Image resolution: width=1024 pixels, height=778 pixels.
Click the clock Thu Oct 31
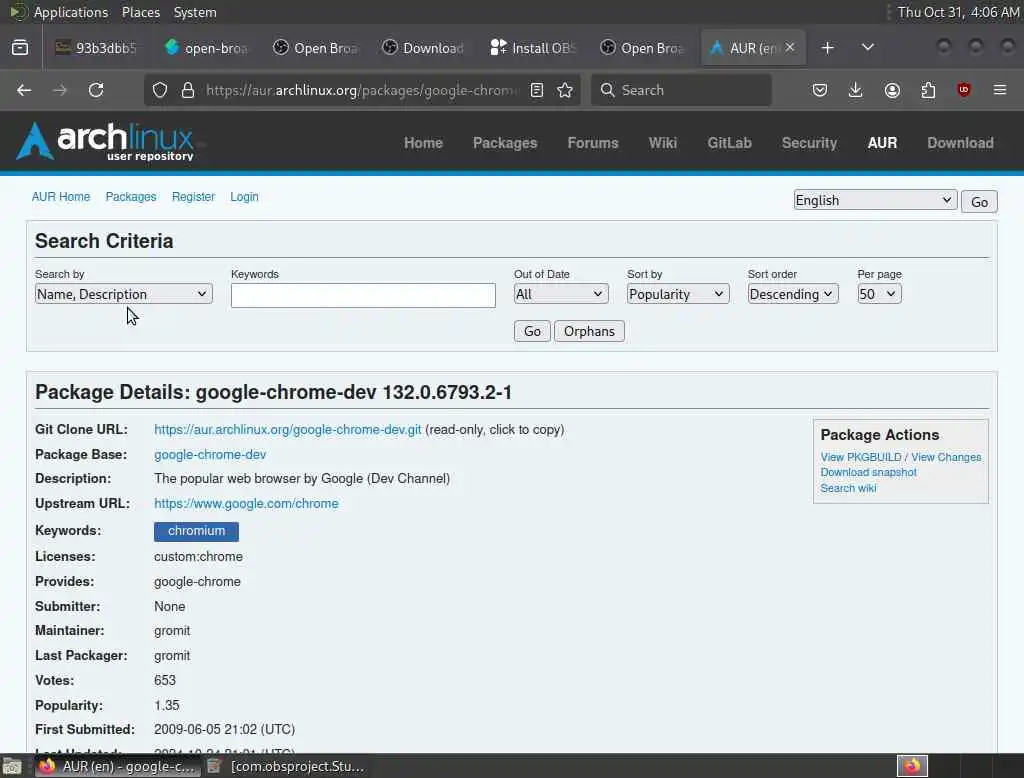pyautogui.click(x=957, y=12)
